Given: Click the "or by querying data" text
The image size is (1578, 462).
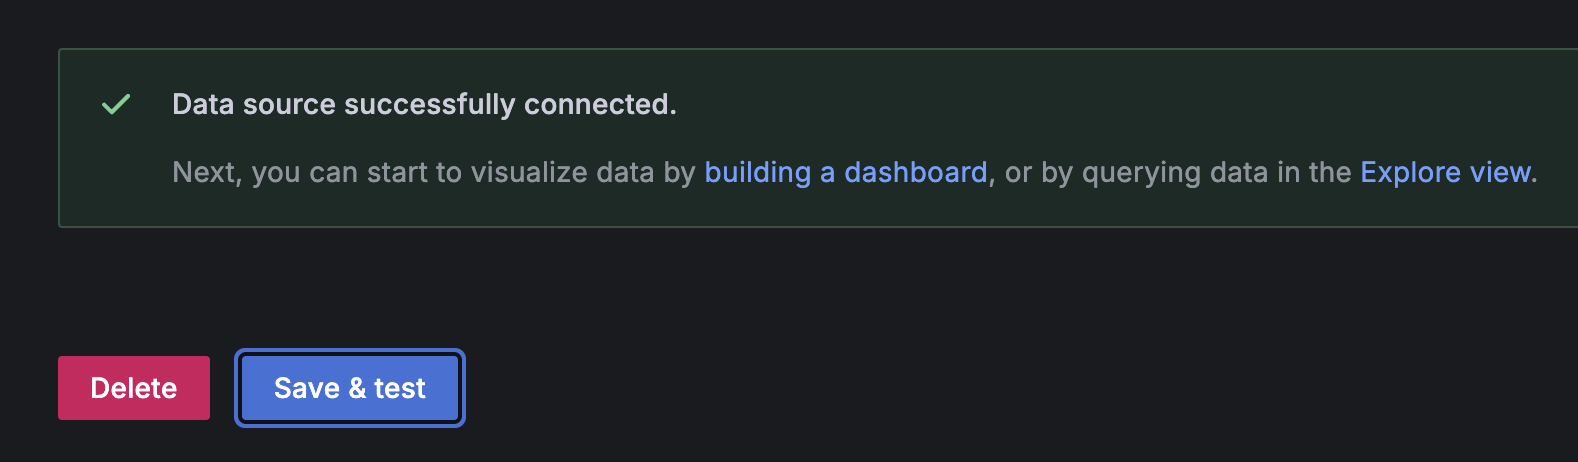Looking at the screenshot, I should (x=1130, y=172).
